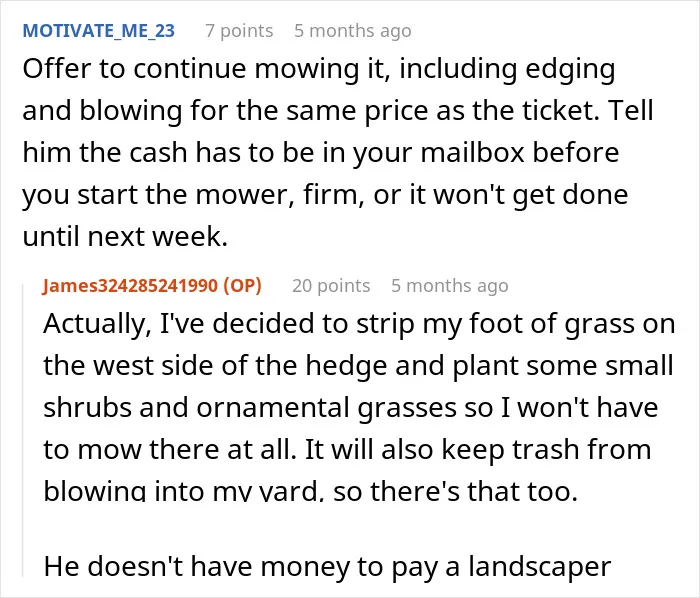Click the text "until next week."
The height and width of the screenshot is (598, 700).
(x=125, y=237)
